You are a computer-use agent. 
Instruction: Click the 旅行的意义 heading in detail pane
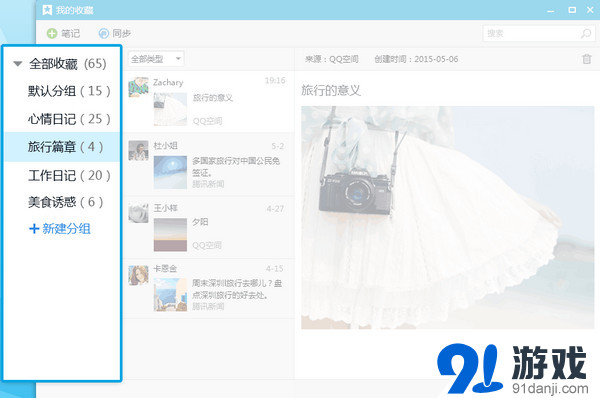[331, 90]
